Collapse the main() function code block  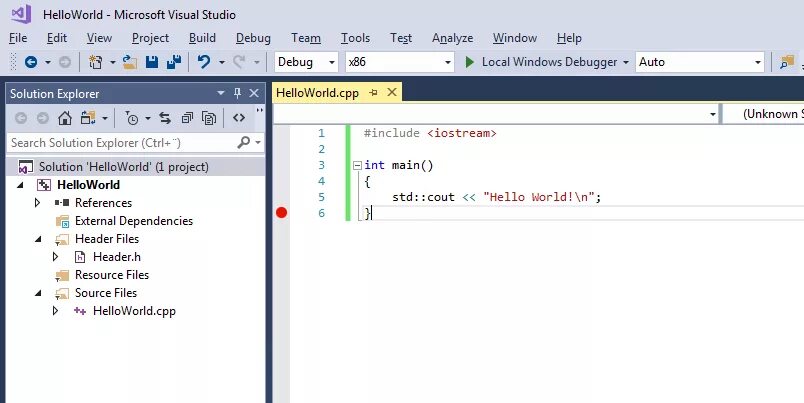(357, 166)
